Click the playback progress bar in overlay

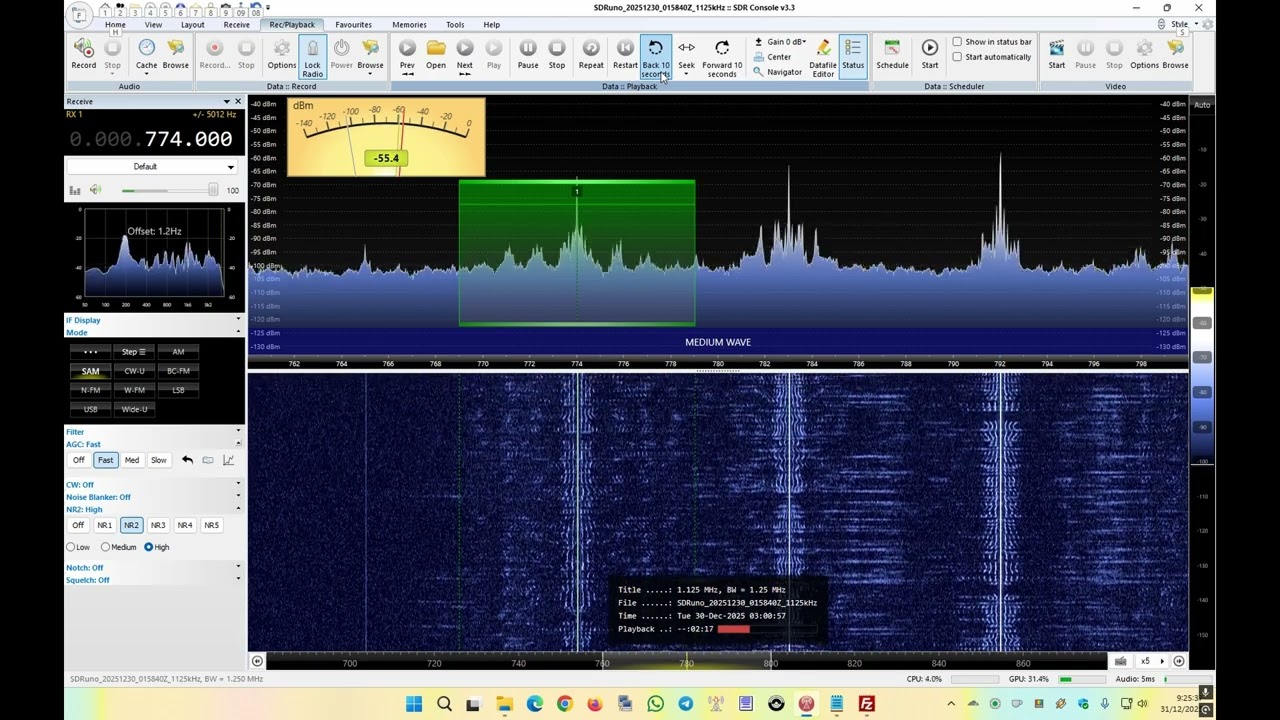coord(766,629)
